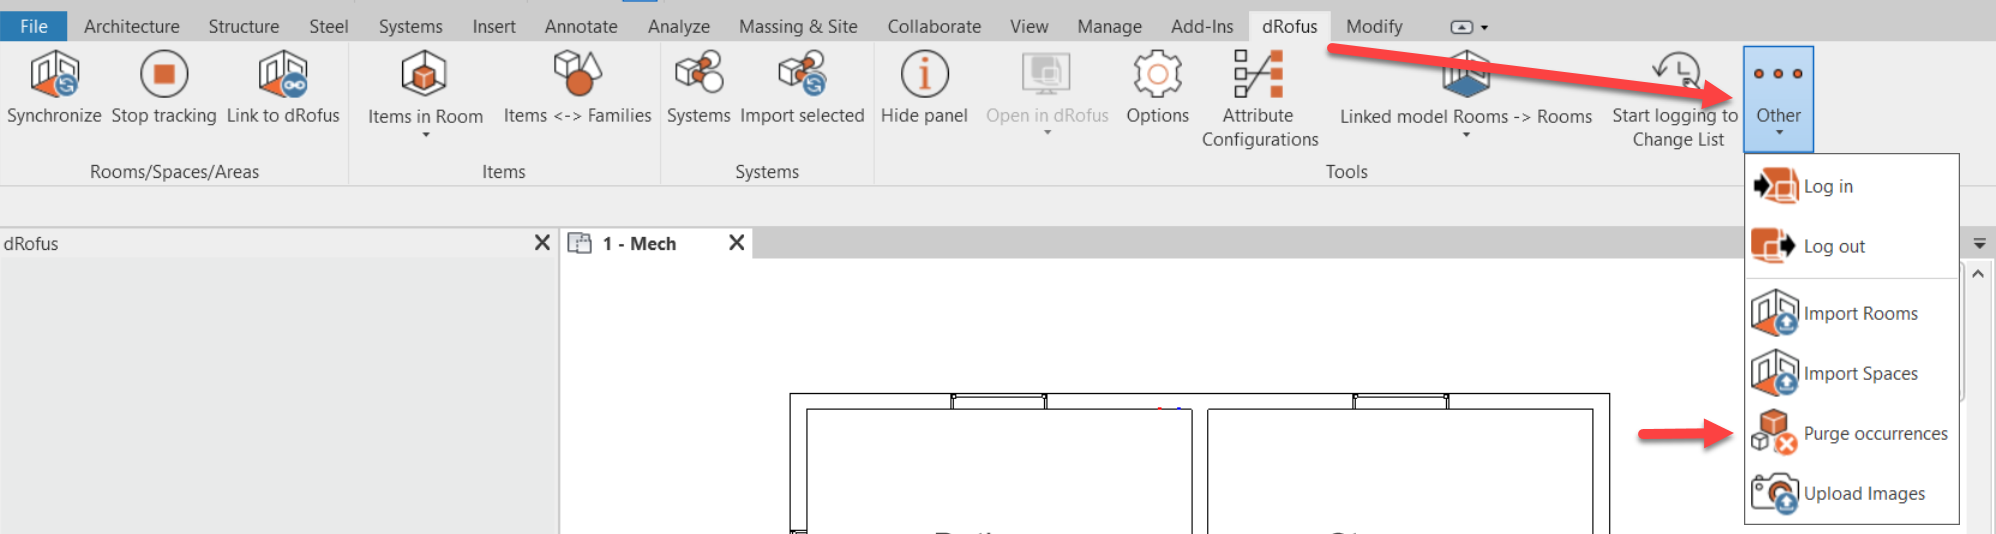Select the dRofus ribbon tab
1996x534 pixels.
[x=1289, y=26]
